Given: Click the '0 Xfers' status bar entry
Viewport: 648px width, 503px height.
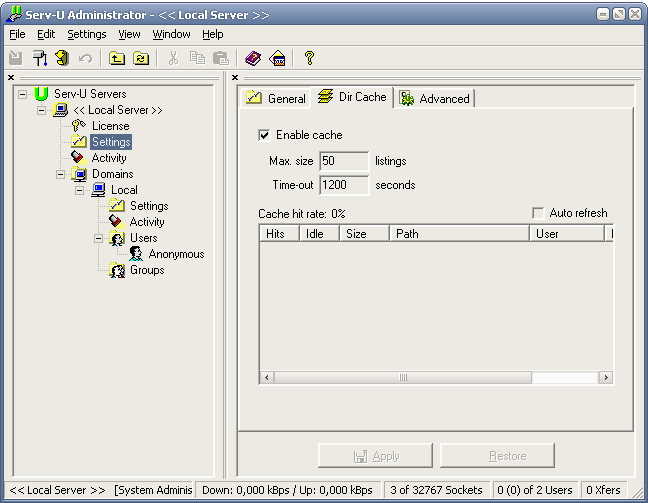Looking at the screenshot, I should pos(603,490).
